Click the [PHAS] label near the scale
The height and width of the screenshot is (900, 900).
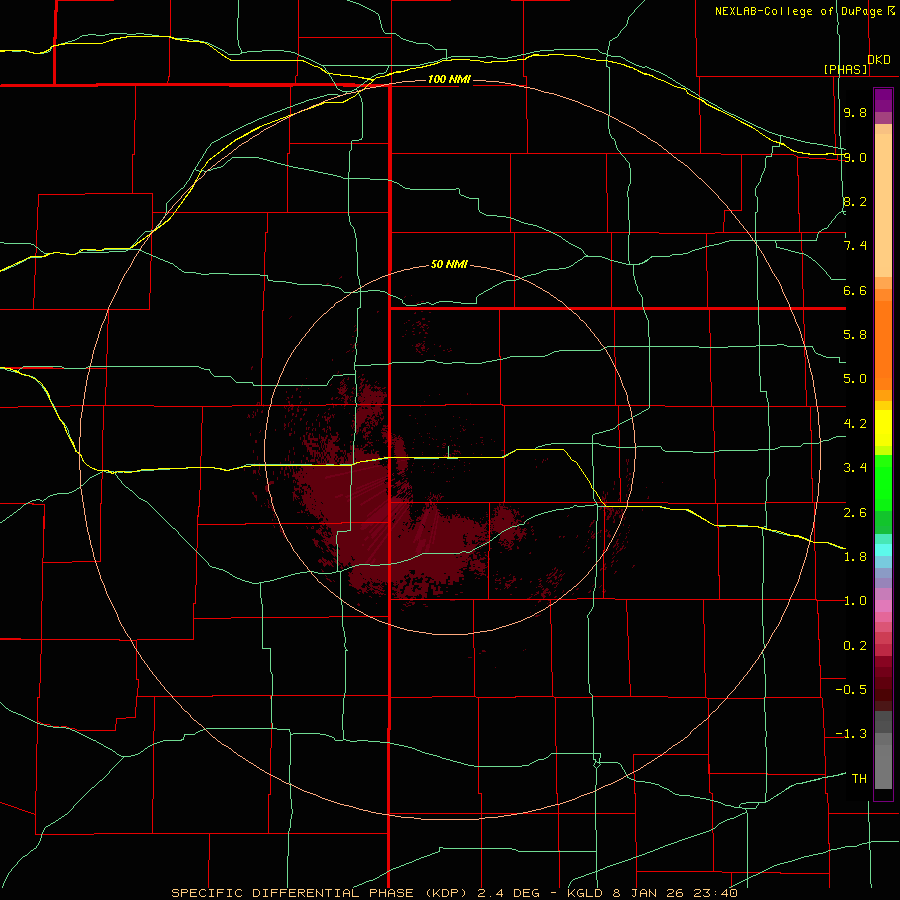(845, 69)
